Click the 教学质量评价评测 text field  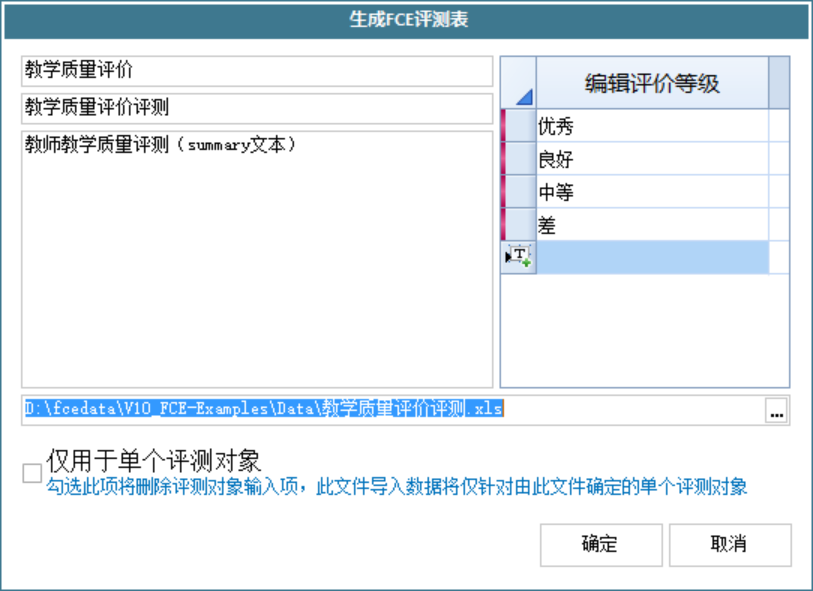click(x=257, y=108)
